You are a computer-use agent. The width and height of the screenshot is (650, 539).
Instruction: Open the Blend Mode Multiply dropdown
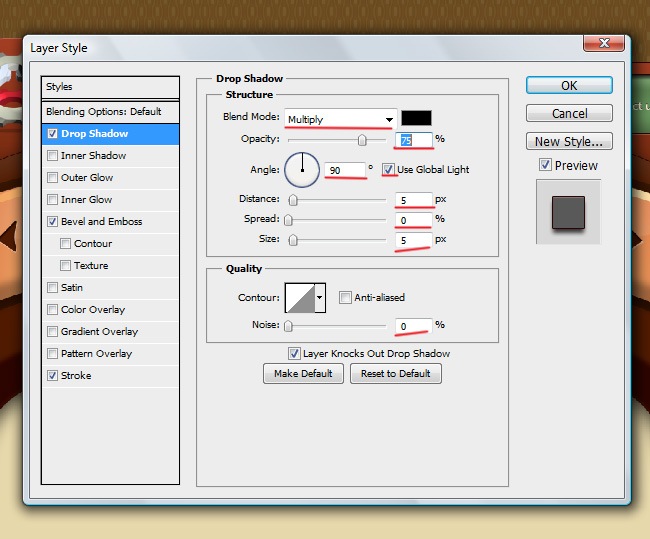[340, 119]
